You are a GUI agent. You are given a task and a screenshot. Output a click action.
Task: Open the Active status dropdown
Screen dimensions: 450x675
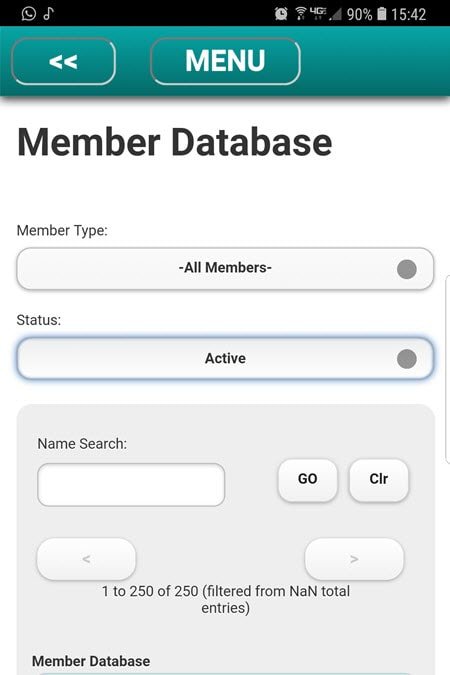click(x=225, y=358)
